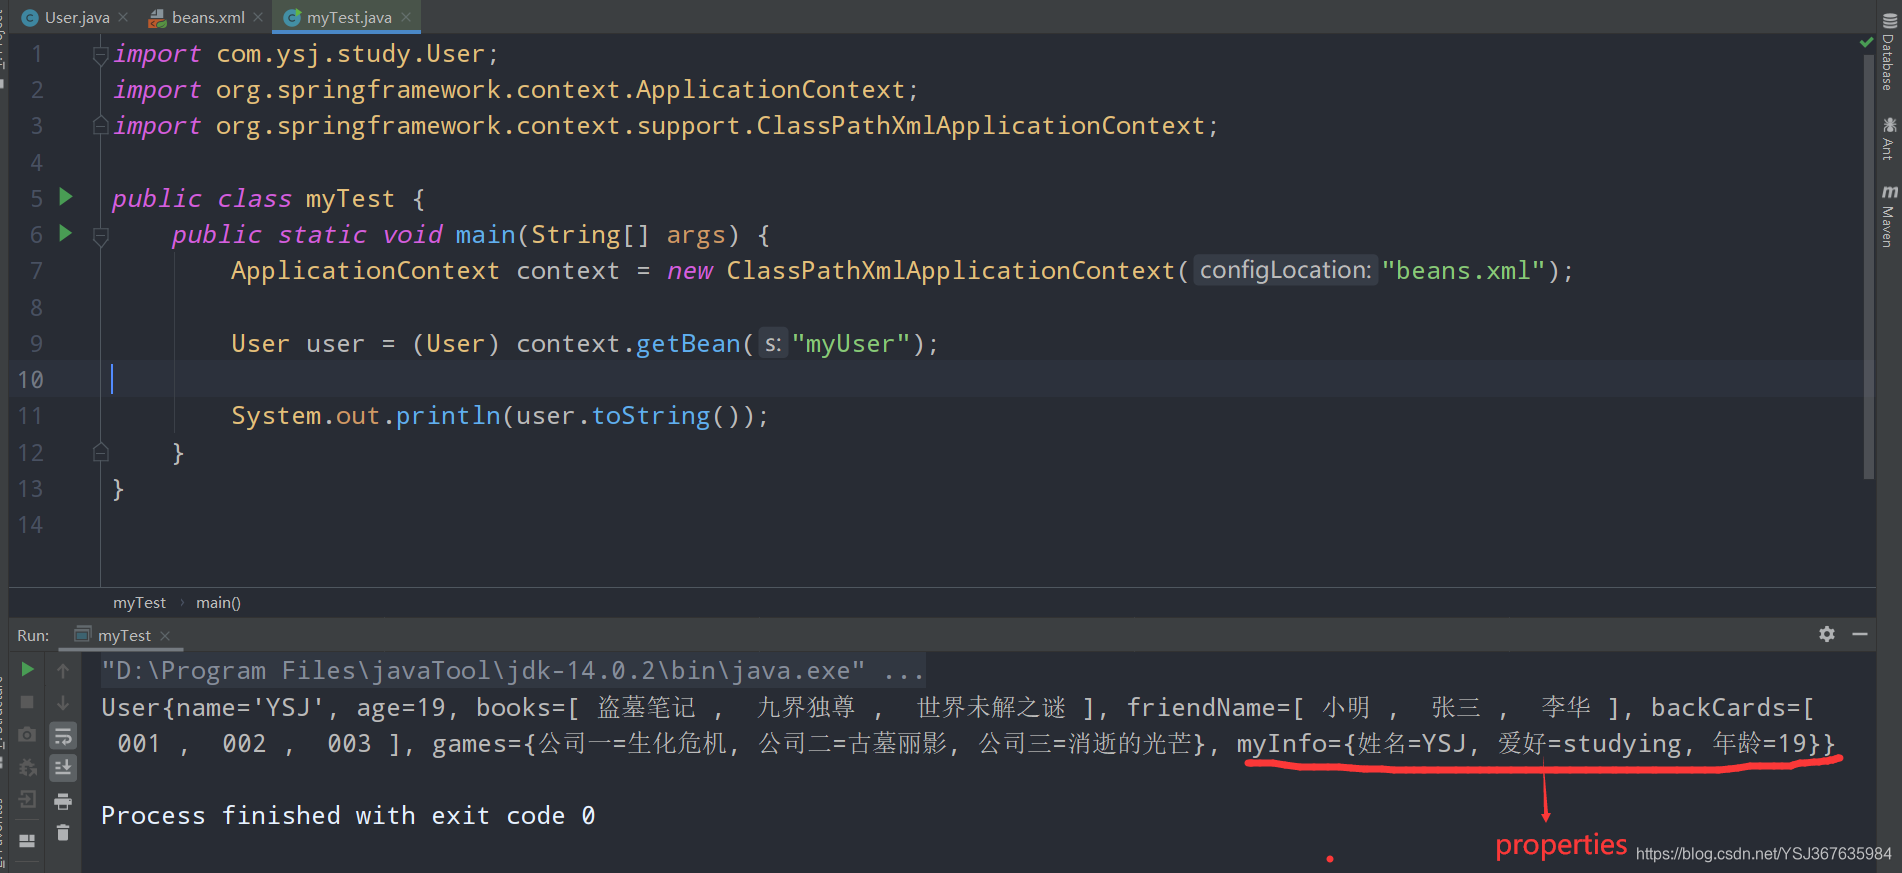Click java.exe command line in console
This screenshot has height=873, width=1902.
pyautogui.click(x=512, y=670)
